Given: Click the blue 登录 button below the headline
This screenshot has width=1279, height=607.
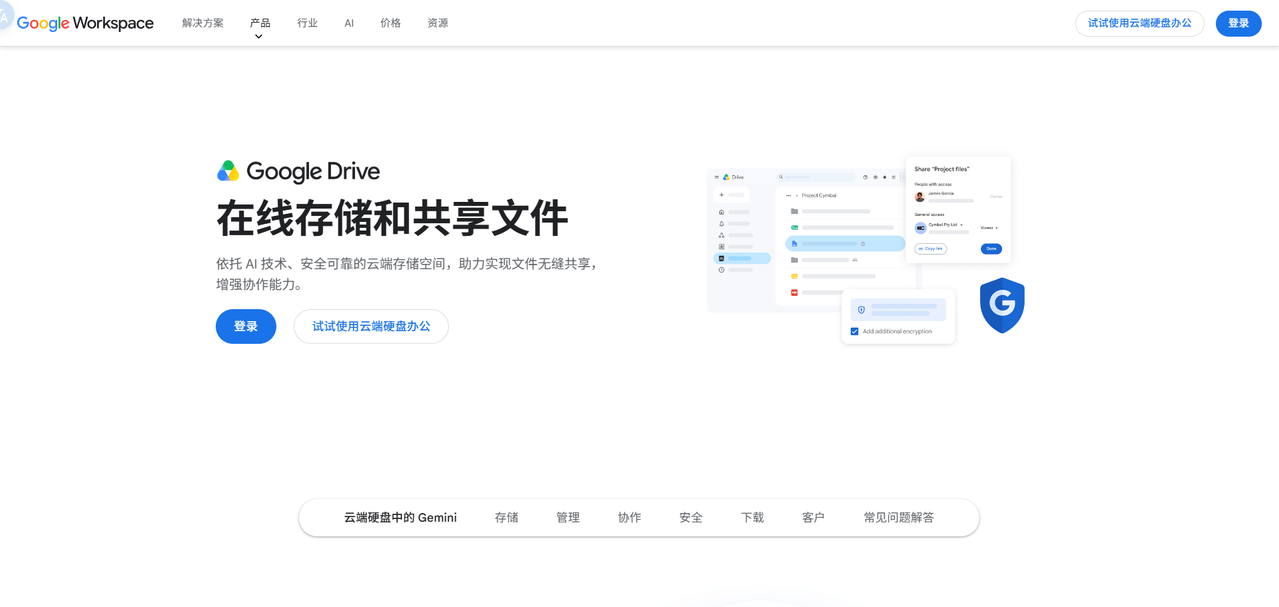Looking at the screenshot, I should (x=246, y=326).
